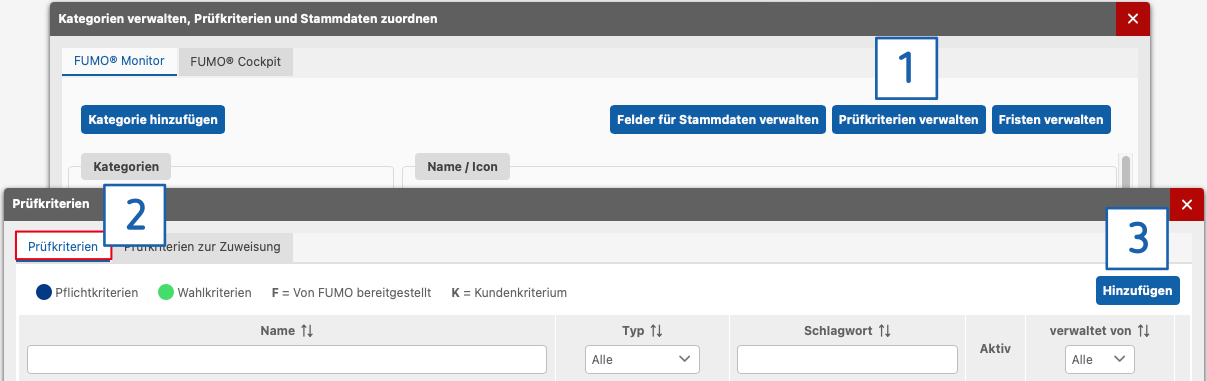The image size is (1207, 381).
Task: Focus the Name filter input field
Action: pos(287,359)
